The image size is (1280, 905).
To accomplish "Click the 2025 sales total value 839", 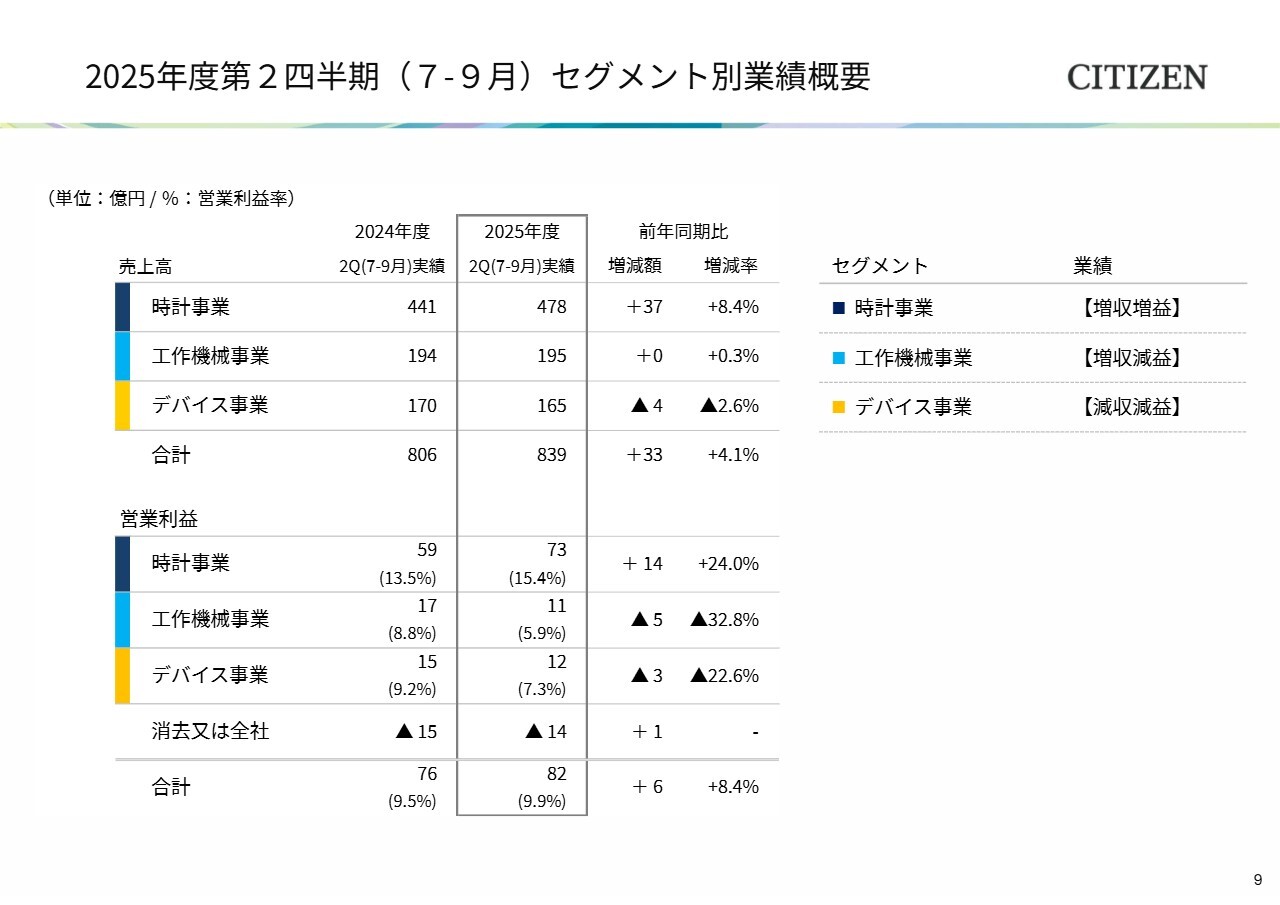I will (551, 455).
